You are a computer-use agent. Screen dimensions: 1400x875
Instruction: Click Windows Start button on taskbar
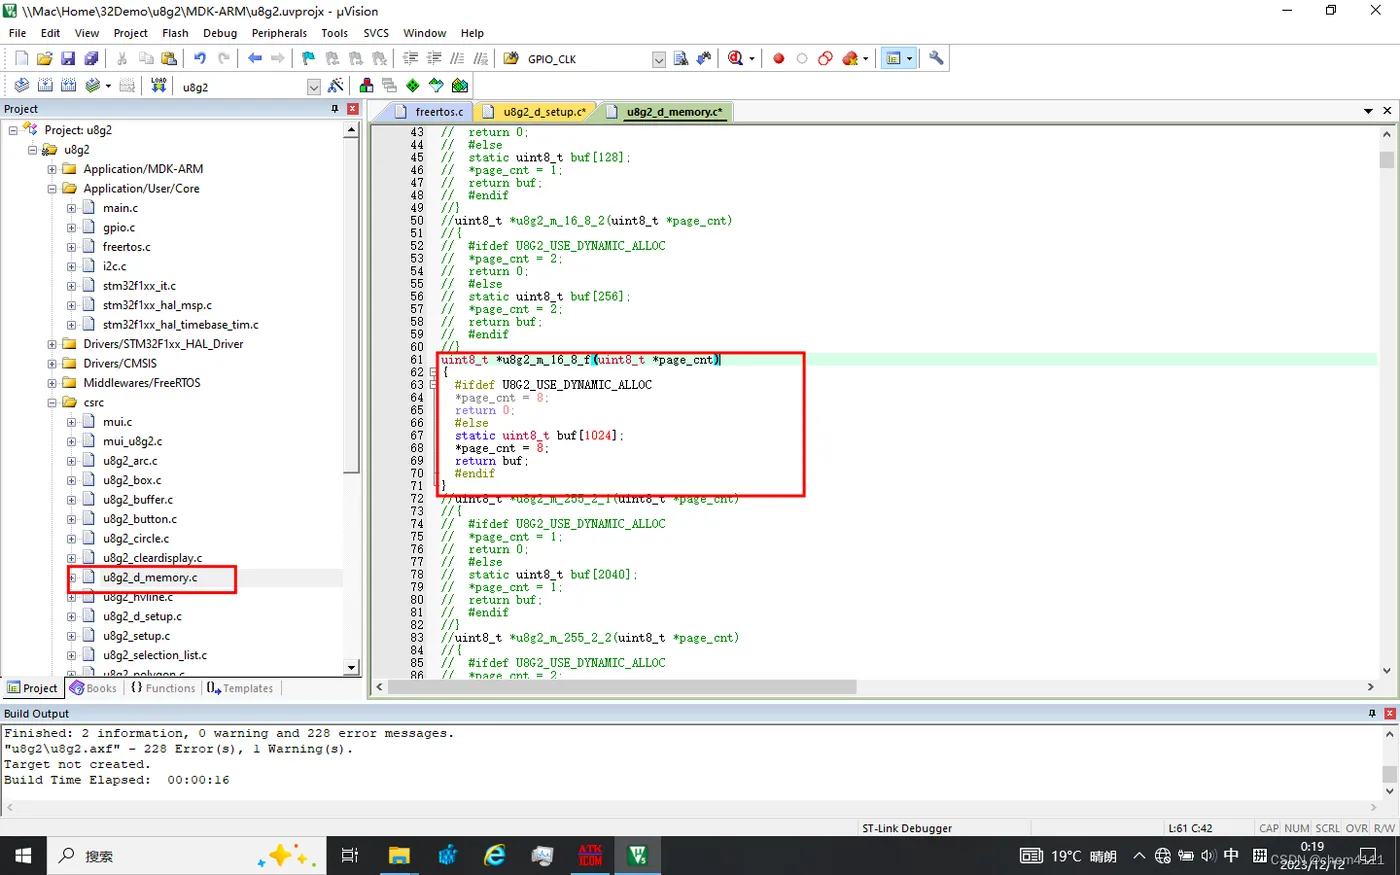coord(23,856)
